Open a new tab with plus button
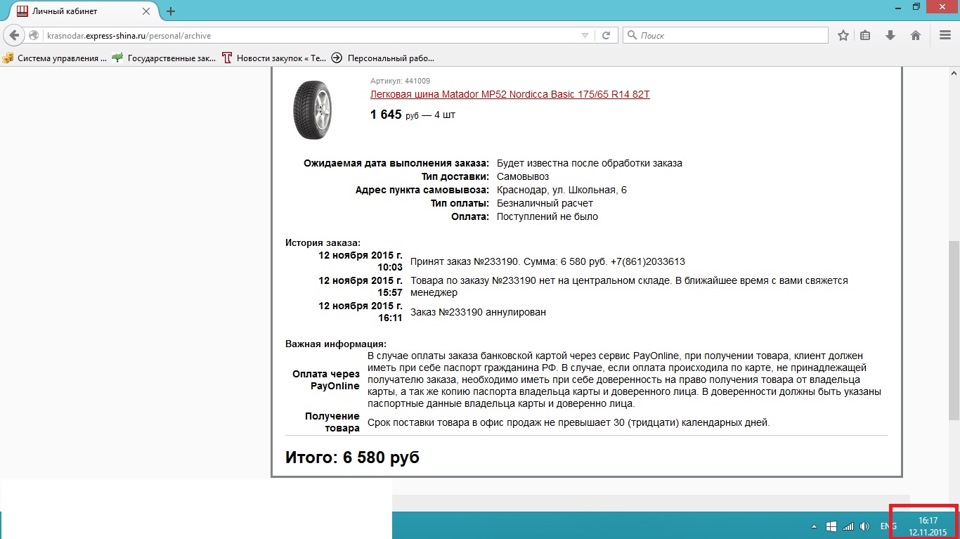This screenshot has height=539, width=960. (x=170, y=11)
